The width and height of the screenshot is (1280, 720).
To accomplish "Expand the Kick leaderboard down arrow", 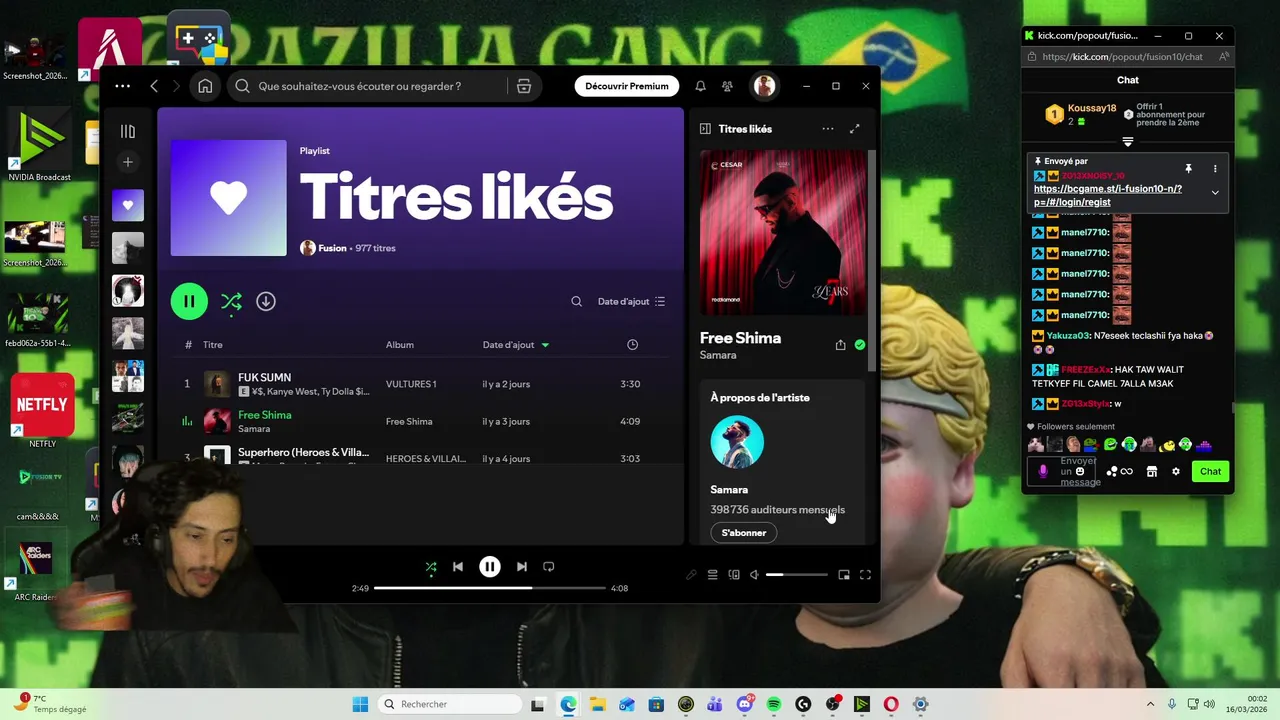I will pos(1128,142).
